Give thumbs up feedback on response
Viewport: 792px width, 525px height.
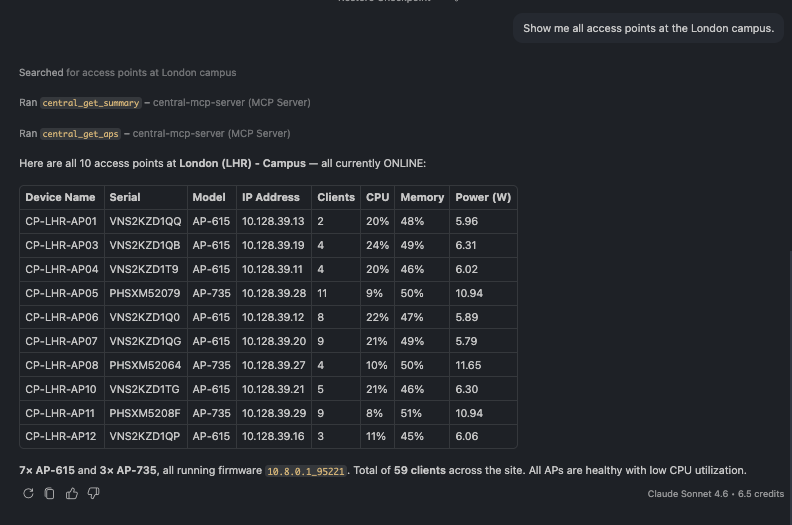[x=72, y=493]
